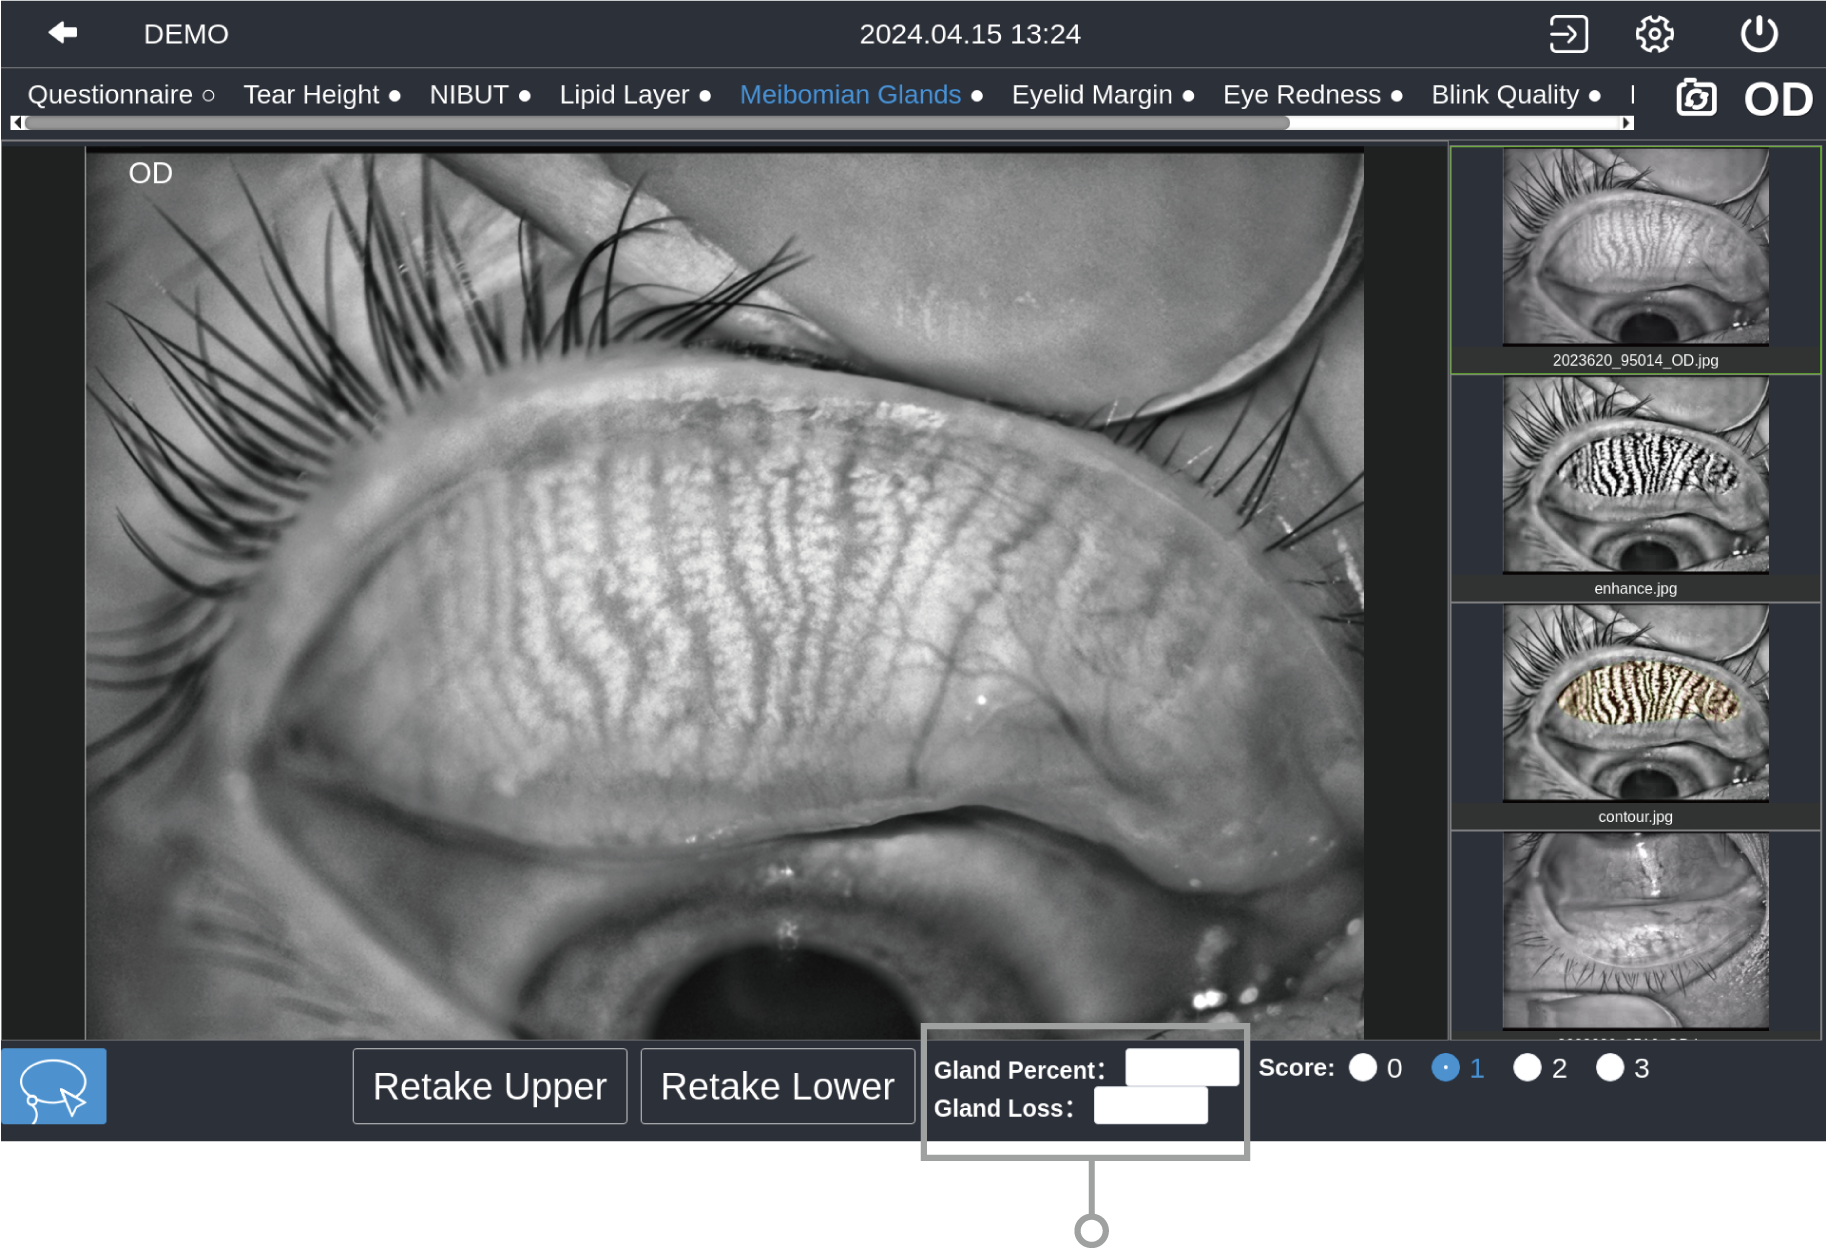This screenshot has width=1826, height=1251.
Task: Select score 2 radio button
Action: [1527, 1068]
